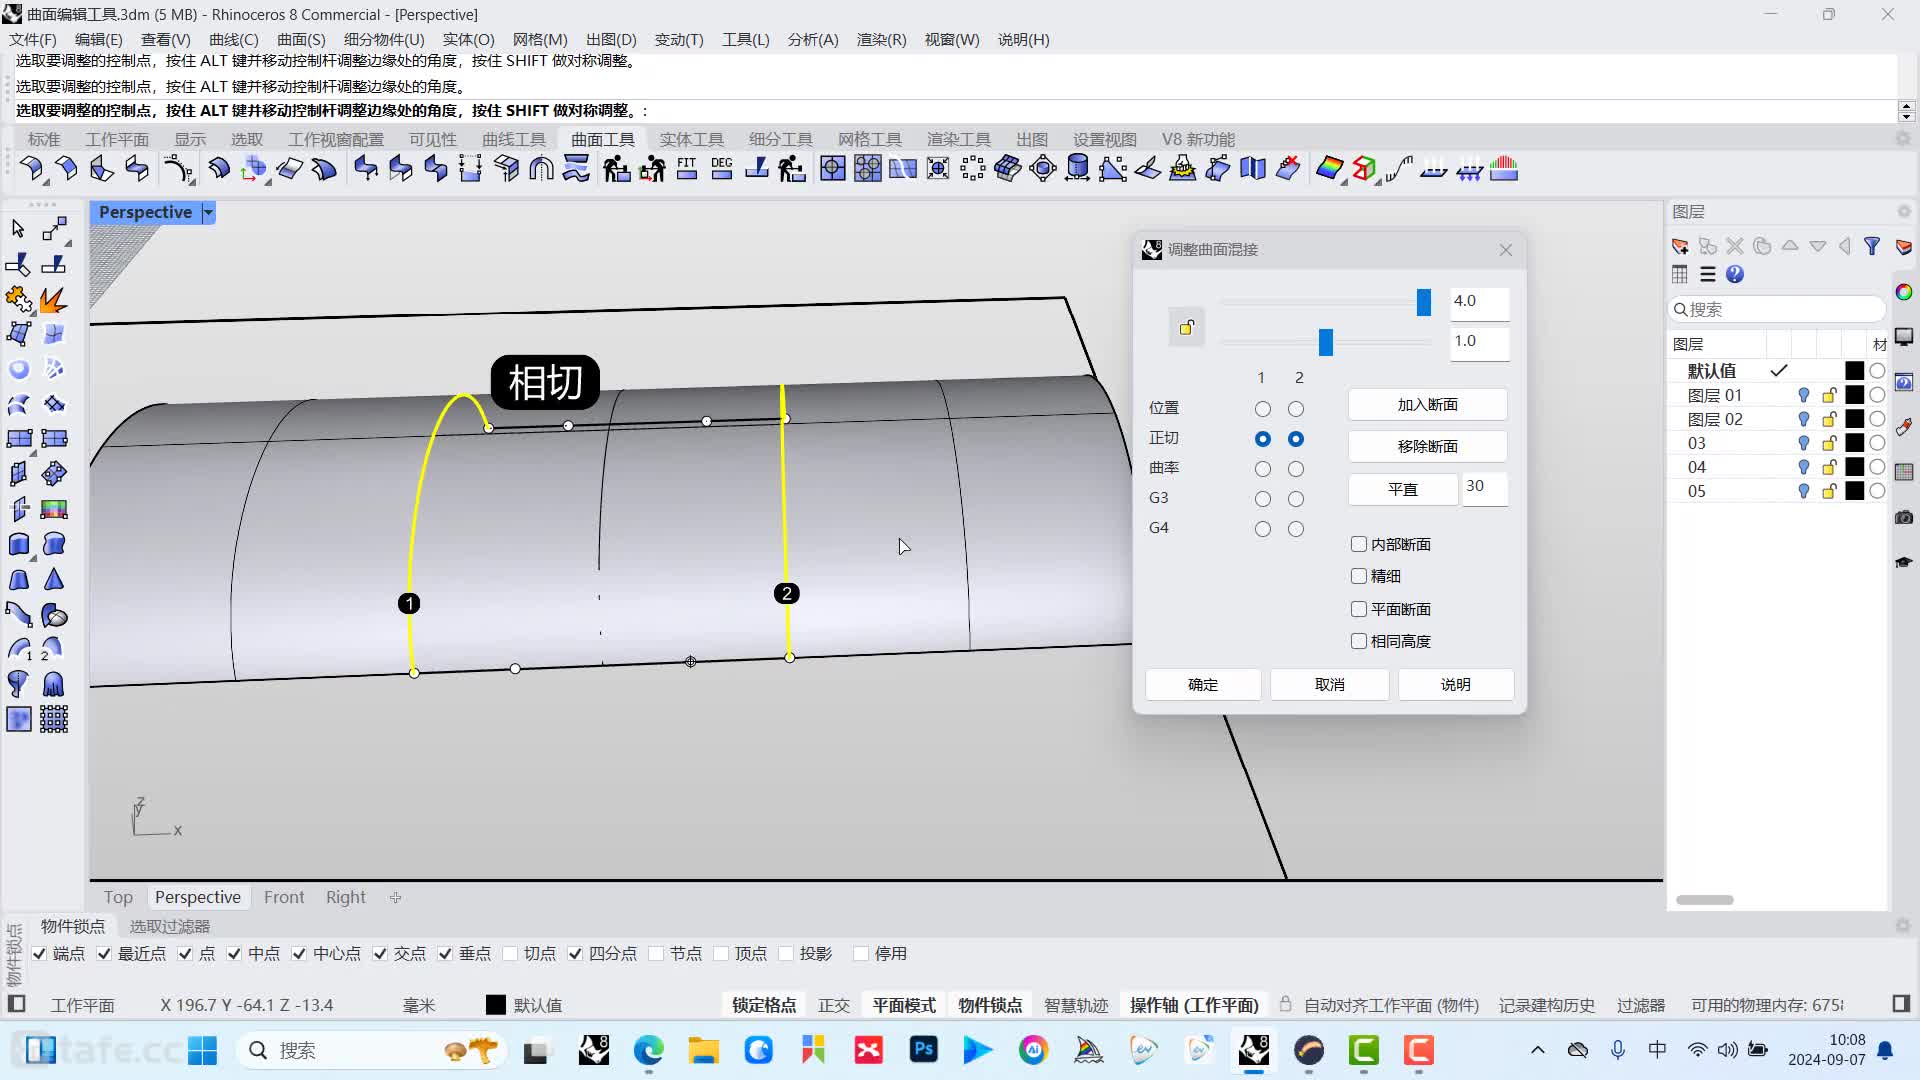The height and width of the screenshot is (1080, 1920).
Task: Open the camera named views panel icon
Action: click(x=1904, y=517)
